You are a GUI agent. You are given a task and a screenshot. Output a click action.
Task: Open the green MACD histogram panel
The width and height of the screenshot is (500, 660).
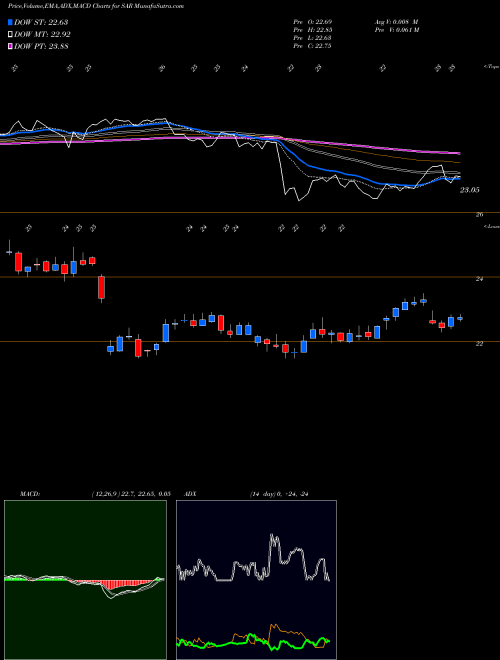click(85, 580)
